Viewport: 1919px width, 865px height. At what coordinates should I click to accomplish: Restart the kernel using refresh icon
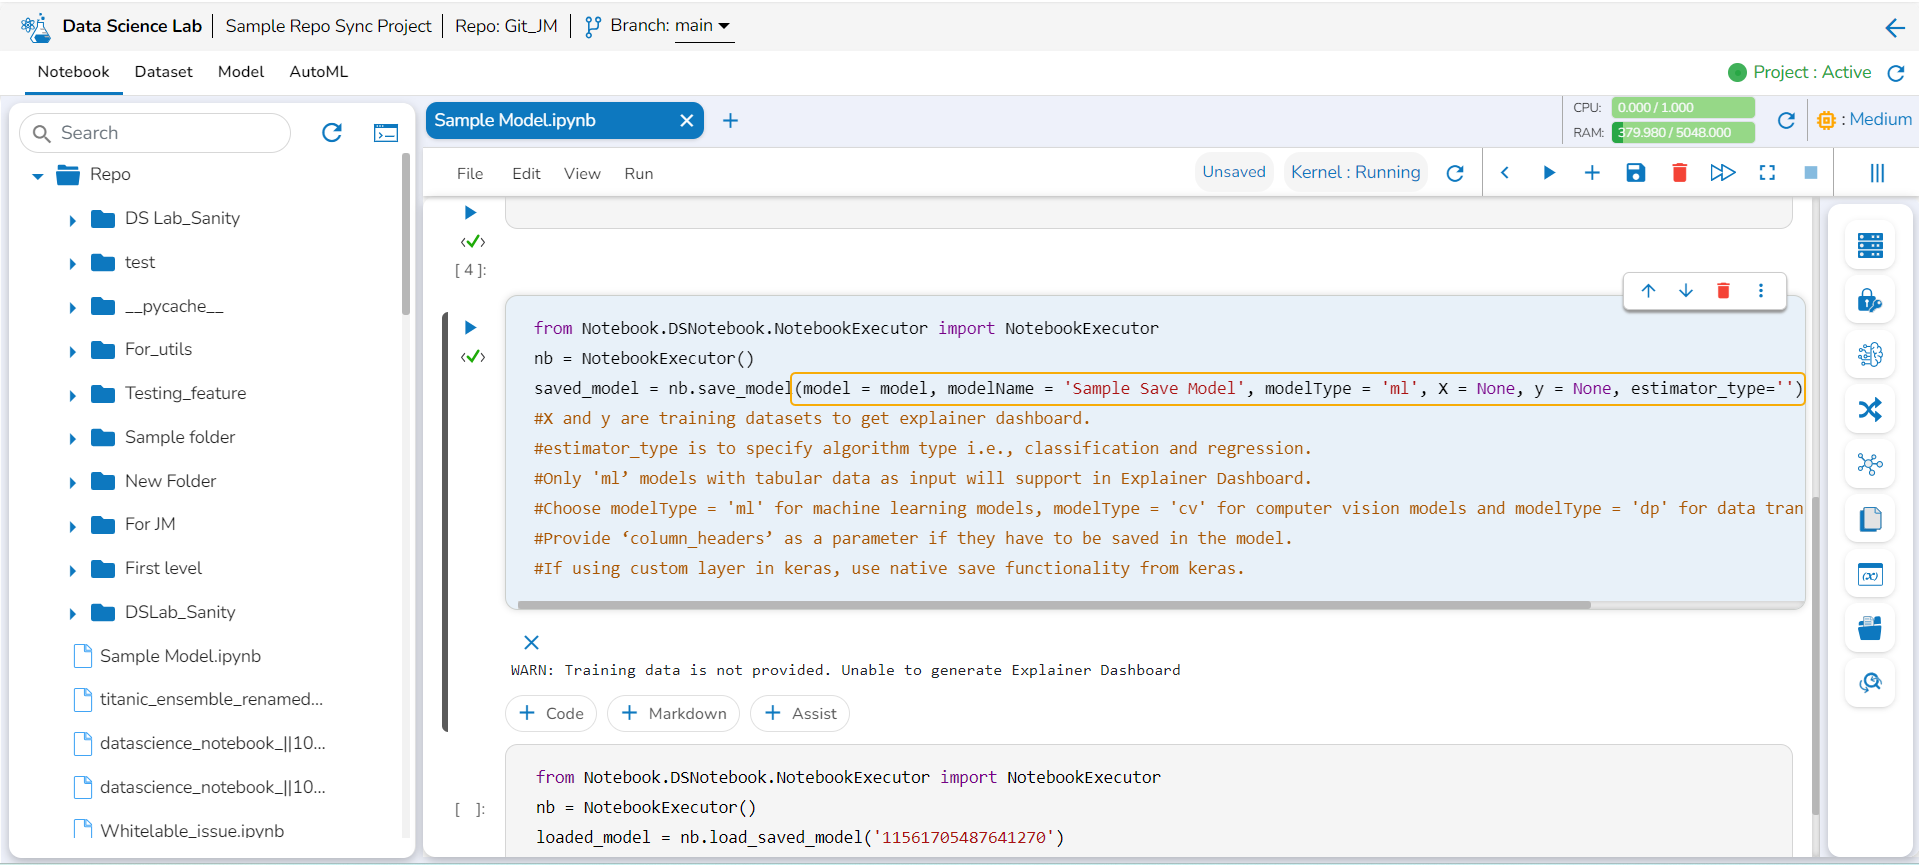[1455, 173]
